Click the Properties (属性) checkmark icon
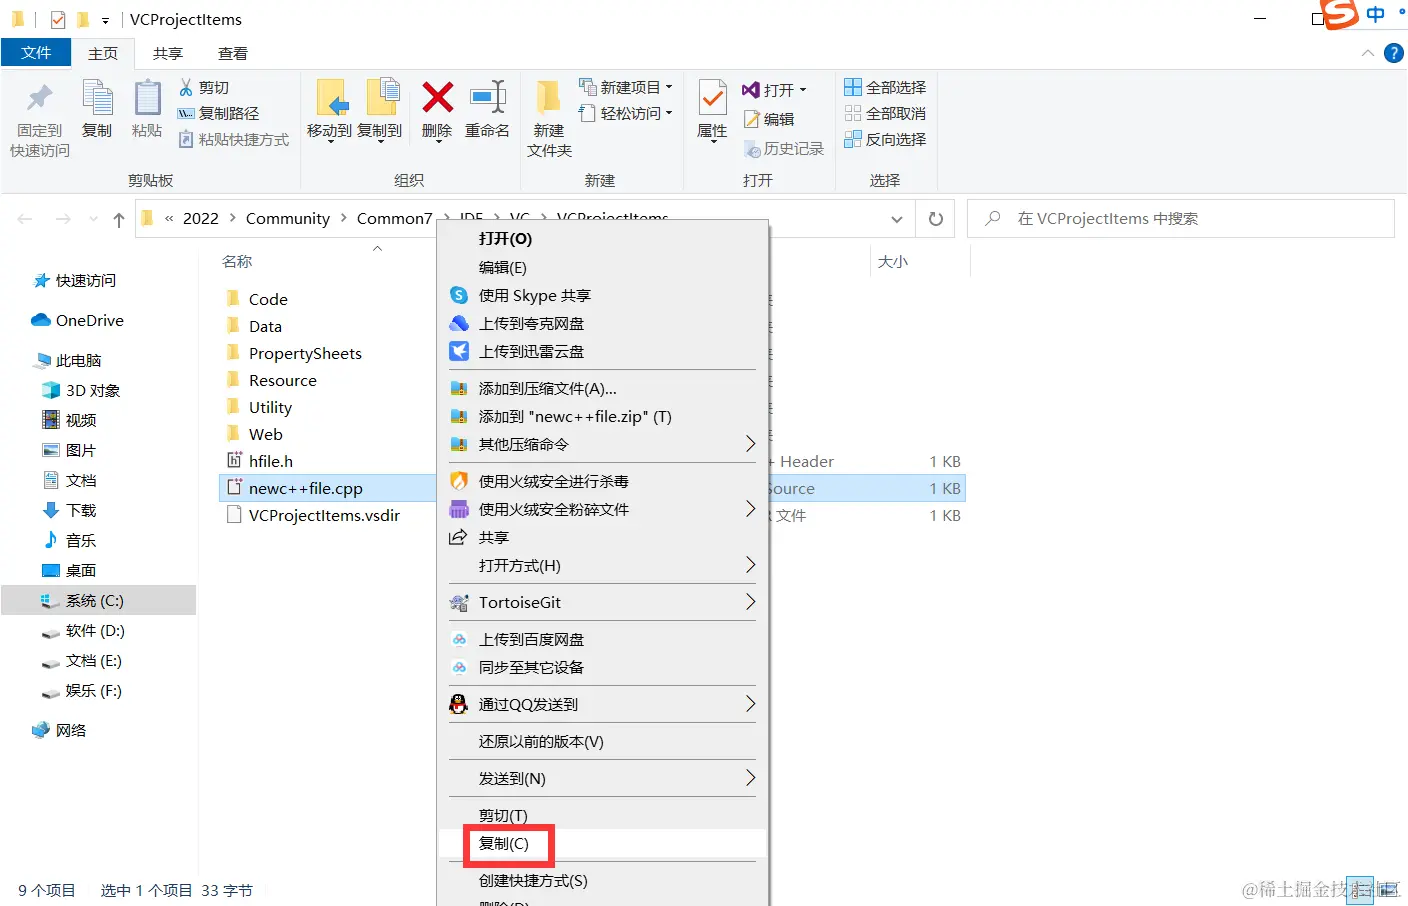This screenshot has height=906, width=1408. 712,99
